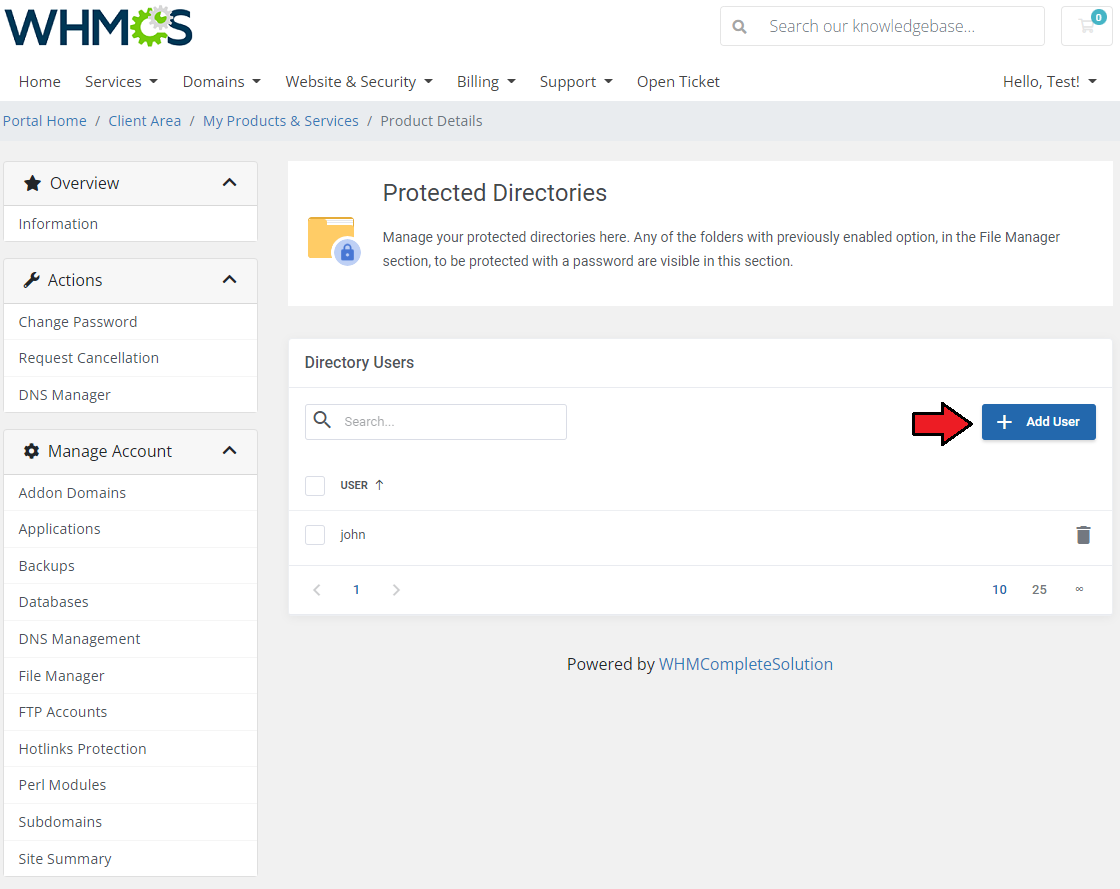Screen dimensions: 1120x889
Task: Toggle the select-all users checkbox
Action: click(x=315, y=486)
